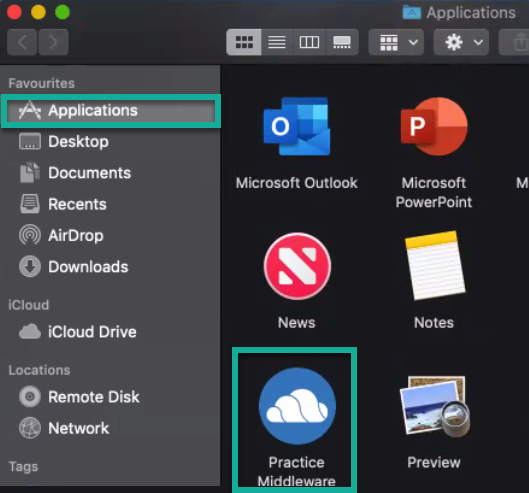Launch Practice Middleware app icon
The width and height of the screenshot is (529, 493).
click(297, 406)
